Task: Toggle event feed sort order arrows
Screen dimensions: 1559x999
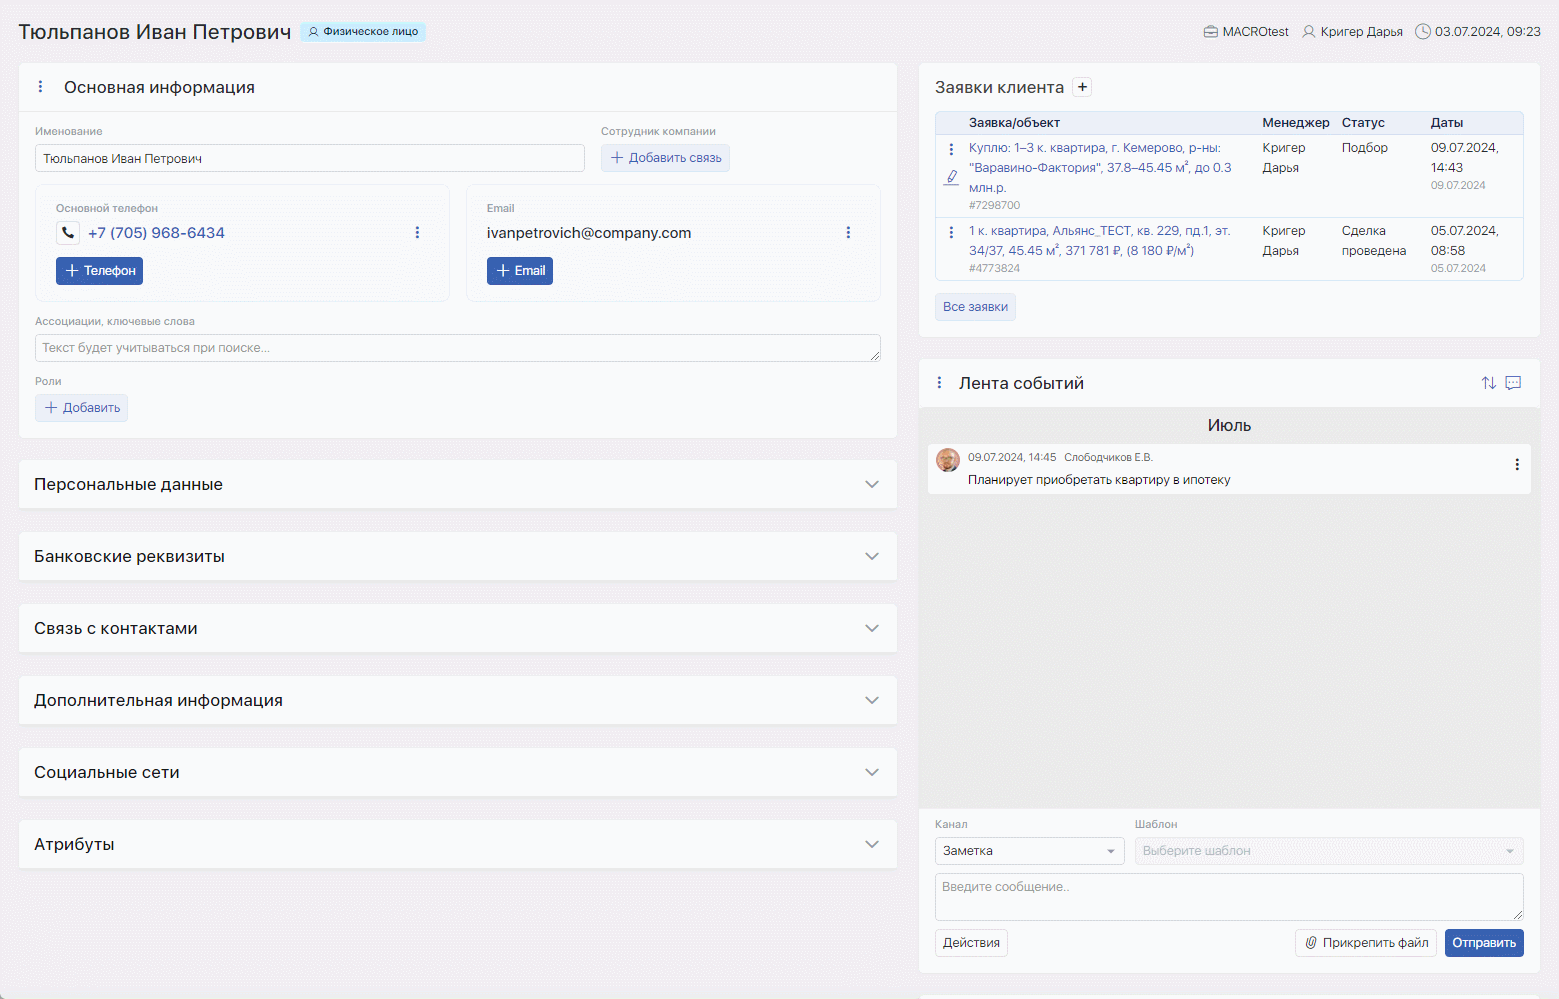Action: click(x=1488, y=383)
